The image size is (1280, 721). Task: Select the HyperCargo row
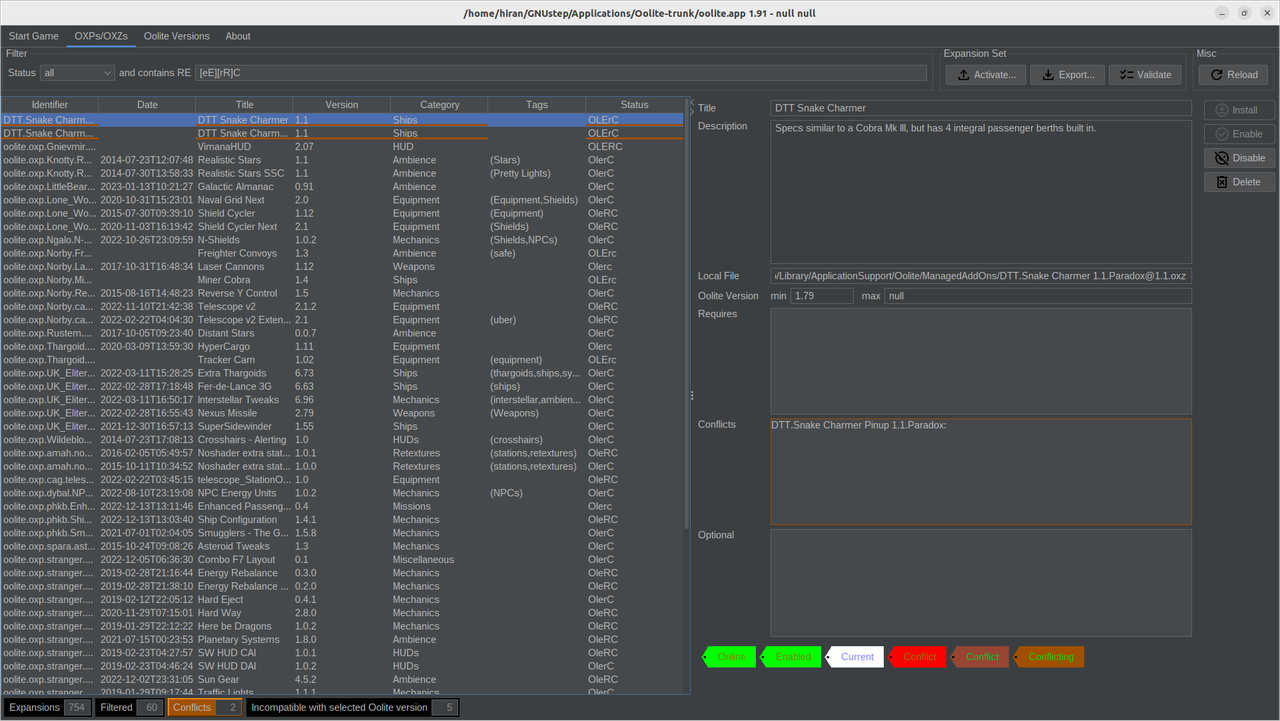click(342, 347)
